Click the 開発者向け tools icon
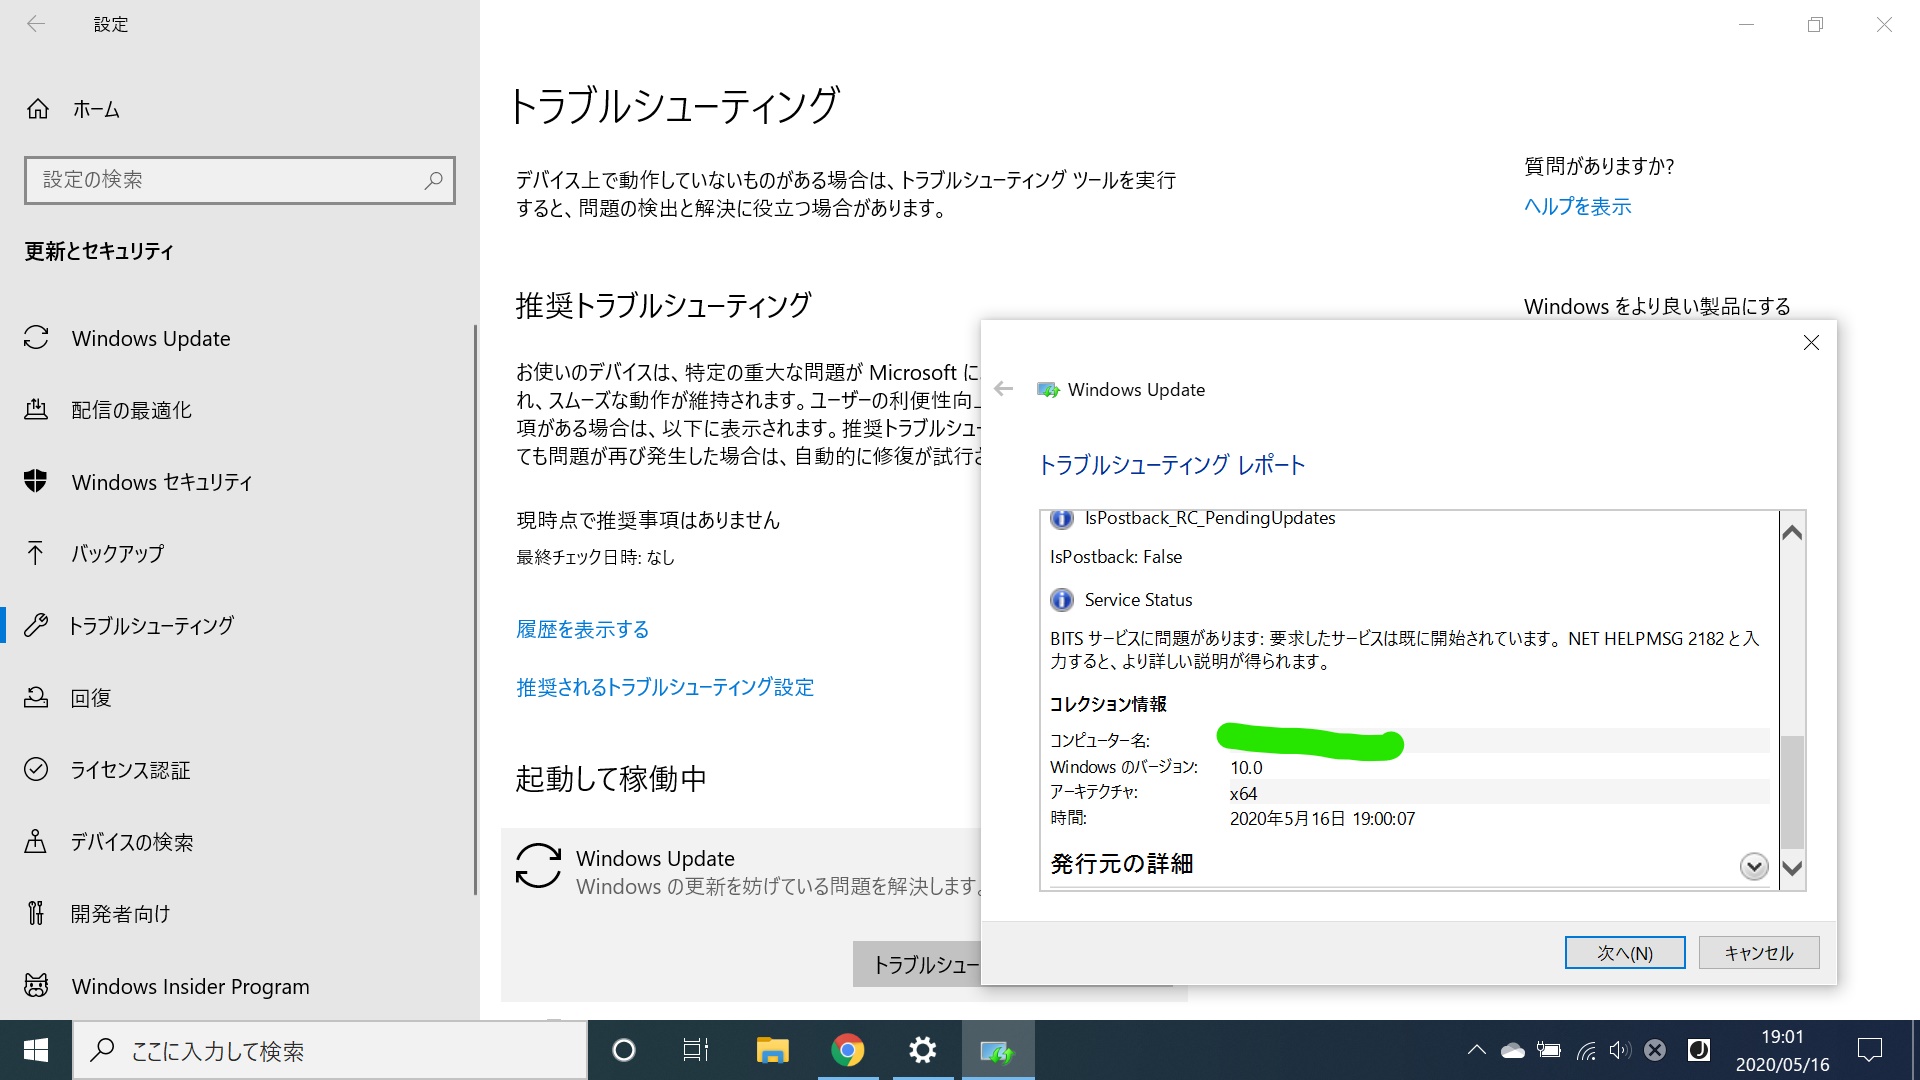This screenshot has width=1920, height=1080. click(x=36, y=913)
